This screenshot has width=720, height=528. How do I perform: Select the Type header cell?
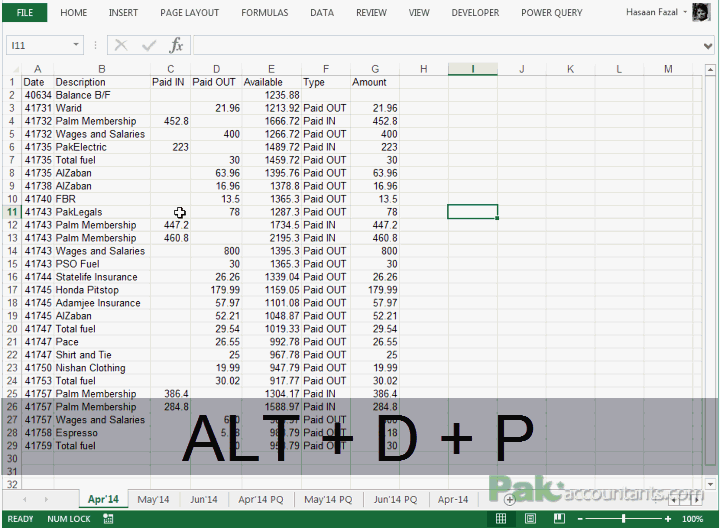326,82
